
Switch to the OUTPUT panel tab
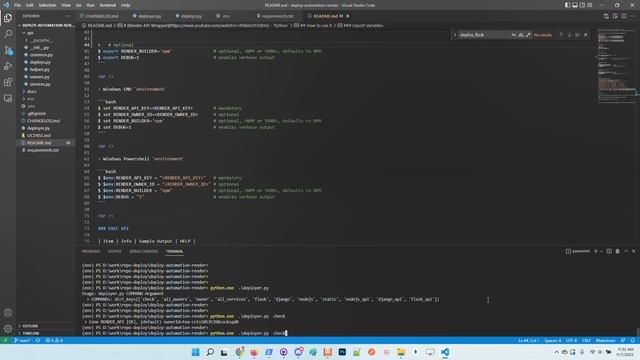pyautogui.click(x=115, y=251)
